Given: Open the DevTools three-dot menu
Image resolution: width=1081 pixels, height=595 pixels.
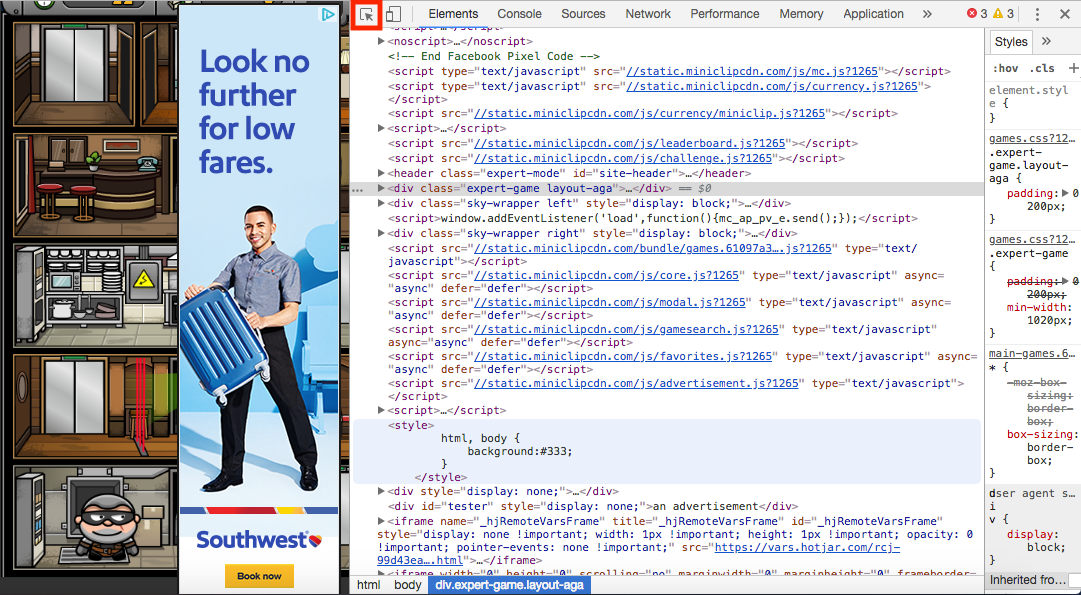Looking at the screenshot, I should pos(1037,14).
